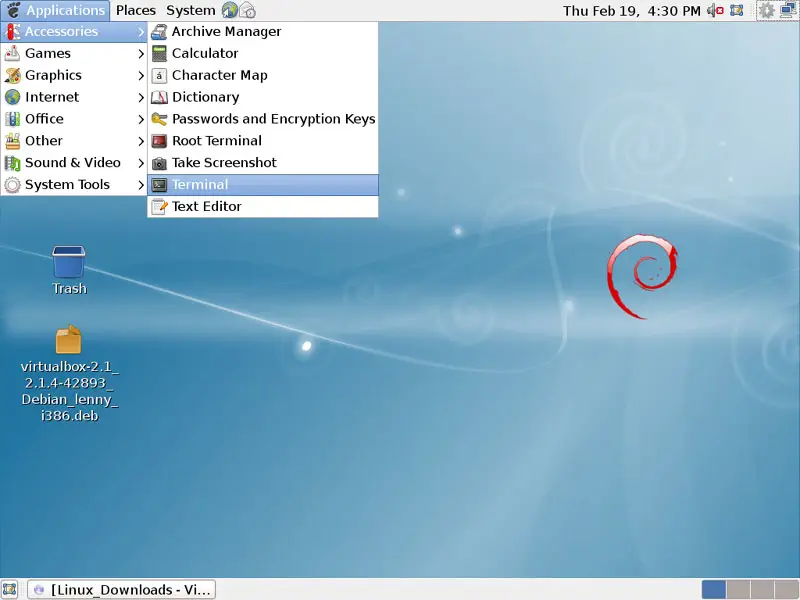Viewport: 800px width, 600px height.
Task: Choose Passwords and Encryption Keys entry
Action: coord(263,119)
